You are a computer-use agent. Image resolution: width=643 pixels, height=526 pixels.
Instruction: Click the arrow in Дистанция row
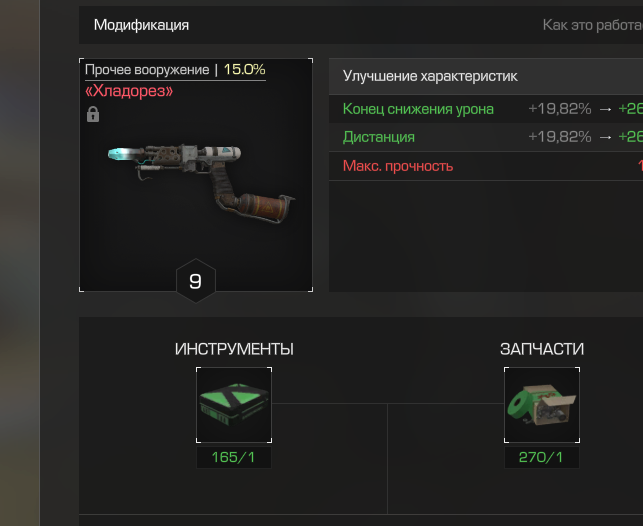click(x=605, y=137)
